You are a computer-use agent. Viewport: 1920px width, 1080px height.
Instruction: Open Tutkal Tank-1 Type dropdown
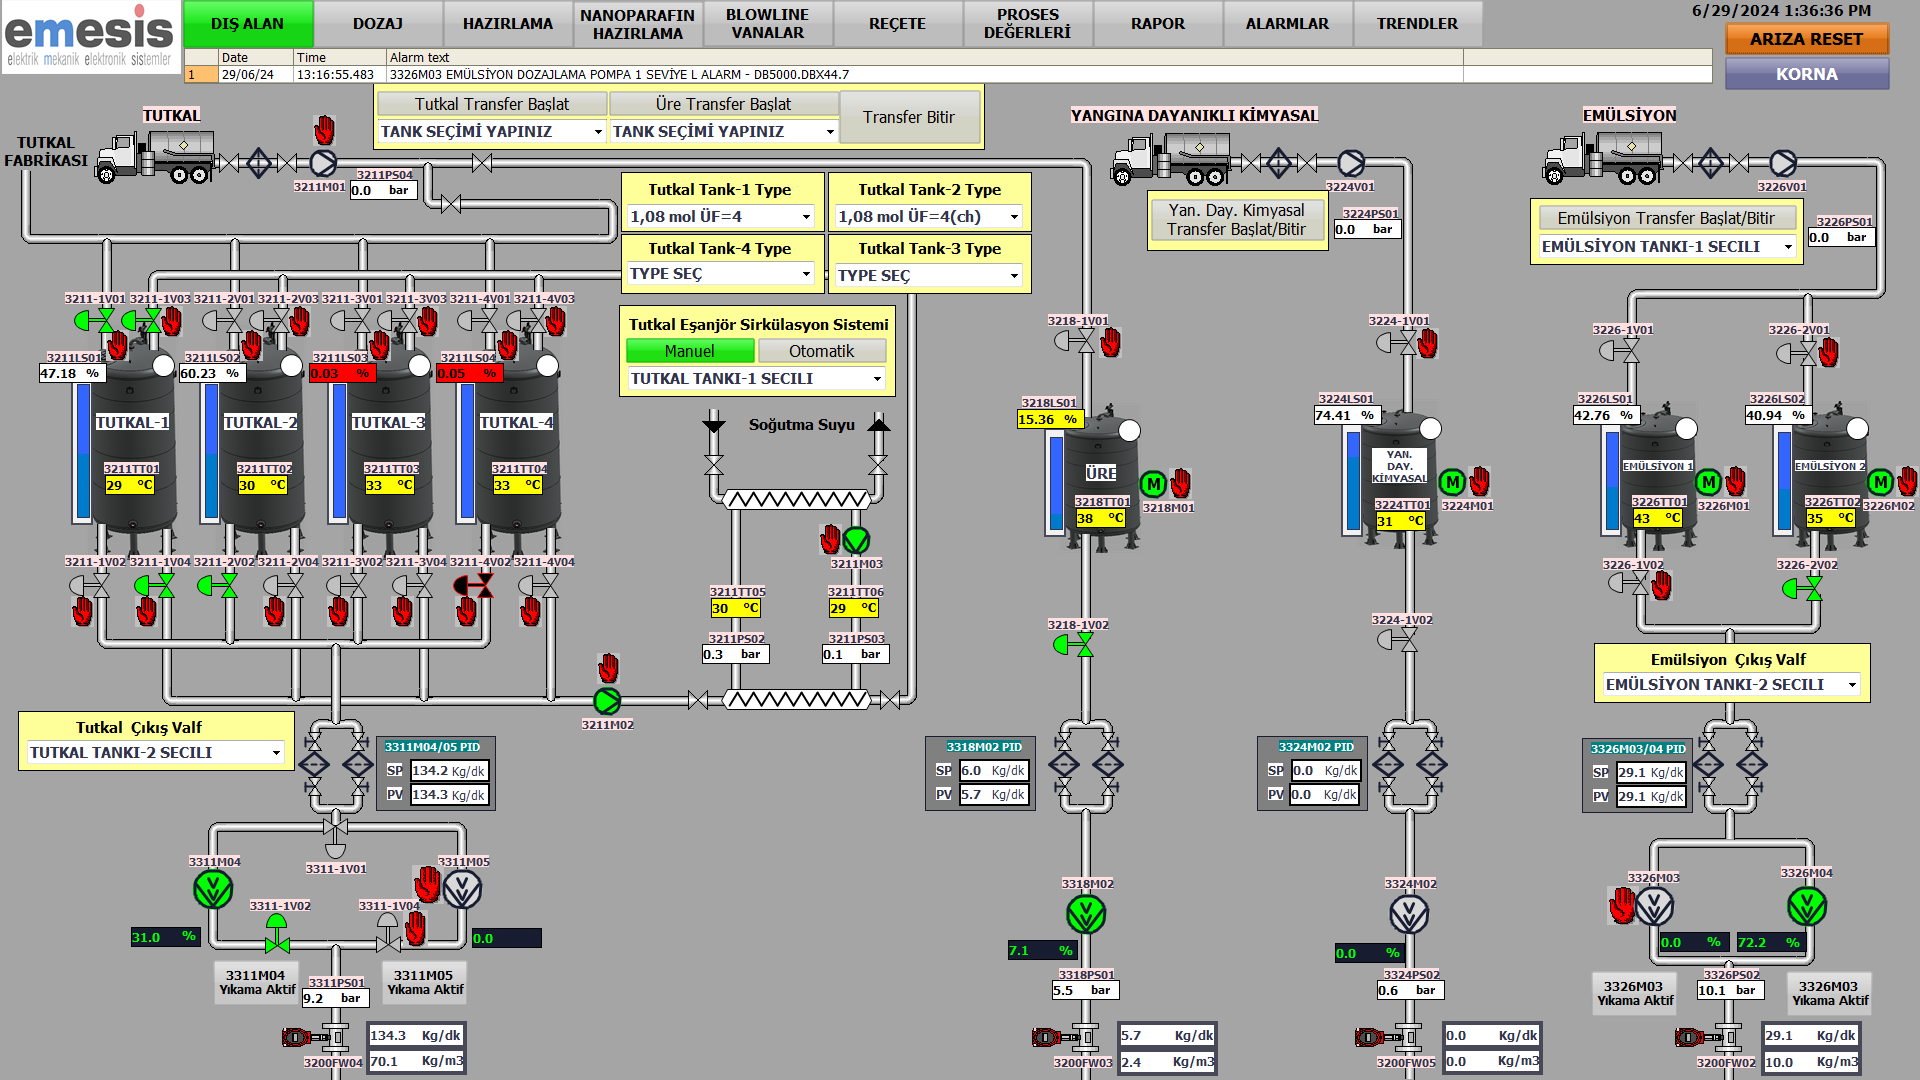point(721,217)
